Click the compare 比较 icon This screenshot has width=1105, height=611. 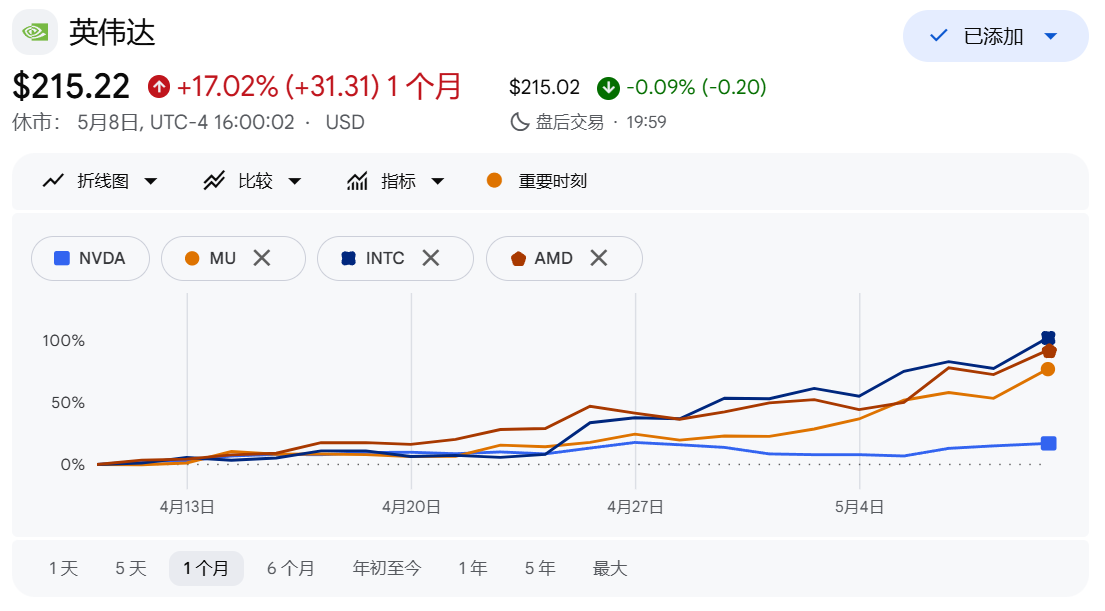214,181
